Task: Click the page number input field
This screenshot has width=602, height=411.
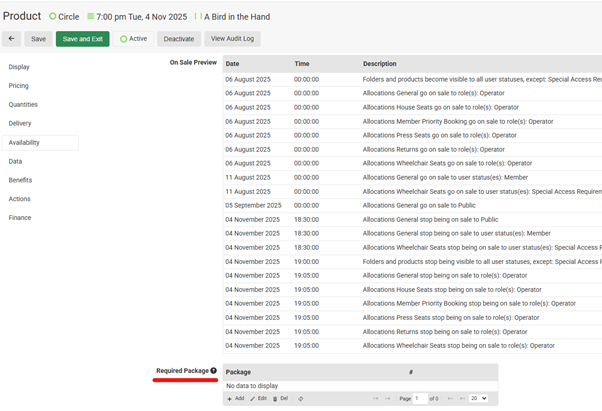Action: click(x=420, y=398)
